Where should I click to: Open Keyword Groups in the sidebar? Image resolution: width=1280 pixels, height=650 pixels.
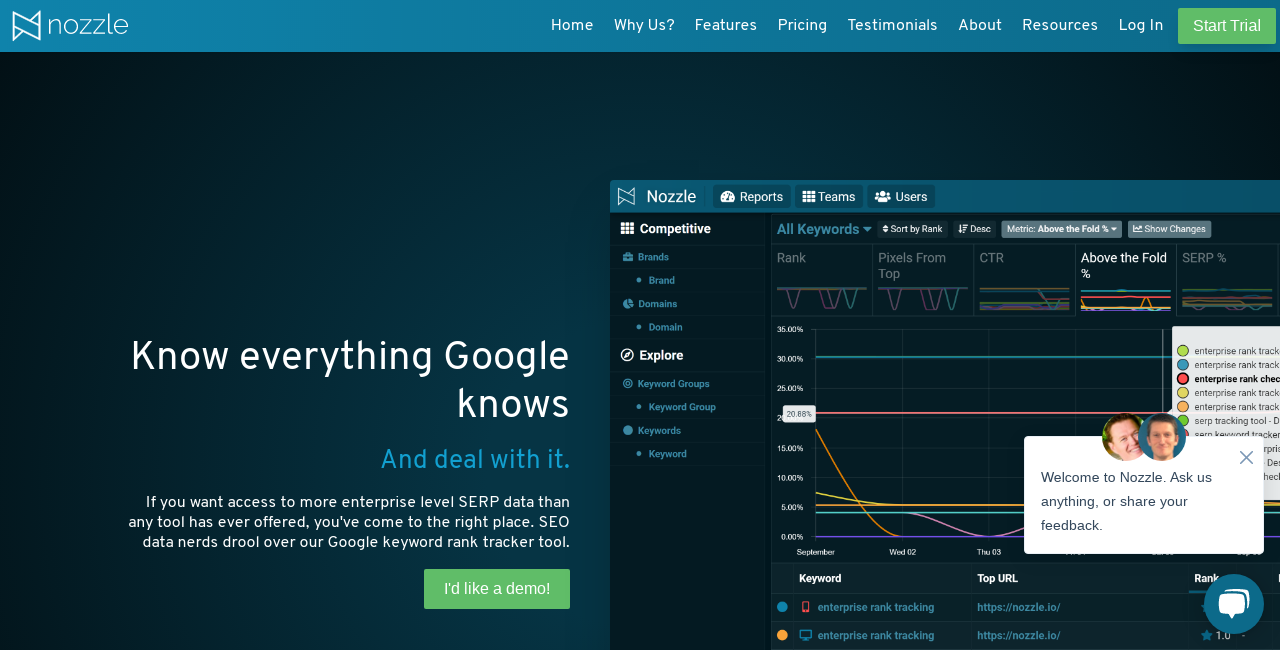tap(666, 384)
